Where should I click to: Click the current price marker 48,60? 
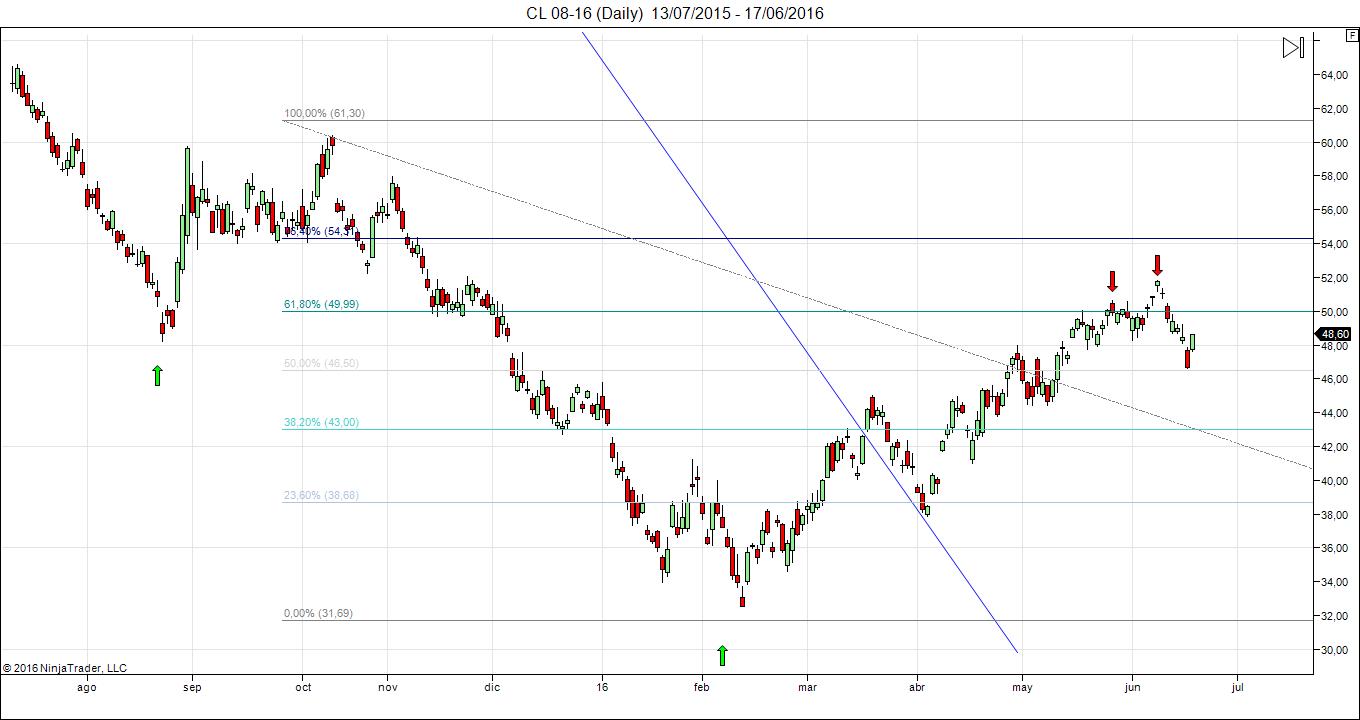[x=1335, y=334]
